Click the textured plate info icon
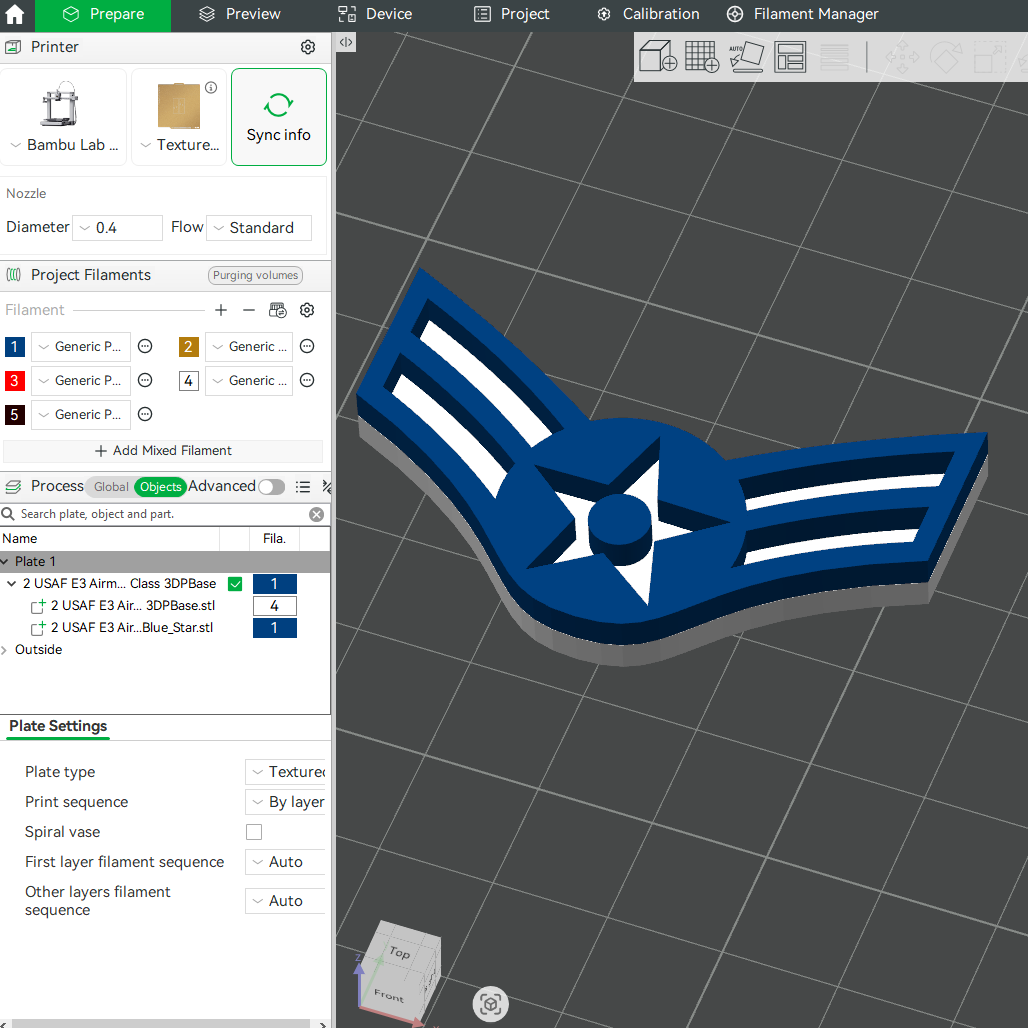1028x1028 pixels. (211, 87)
